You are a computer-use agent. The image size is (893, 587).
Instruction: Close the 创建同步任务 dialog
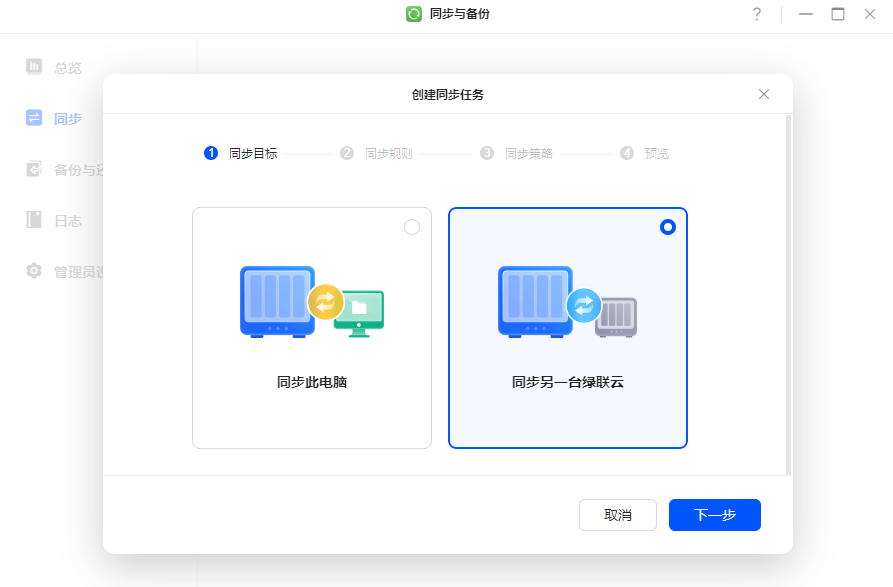(x=764, y=94)
